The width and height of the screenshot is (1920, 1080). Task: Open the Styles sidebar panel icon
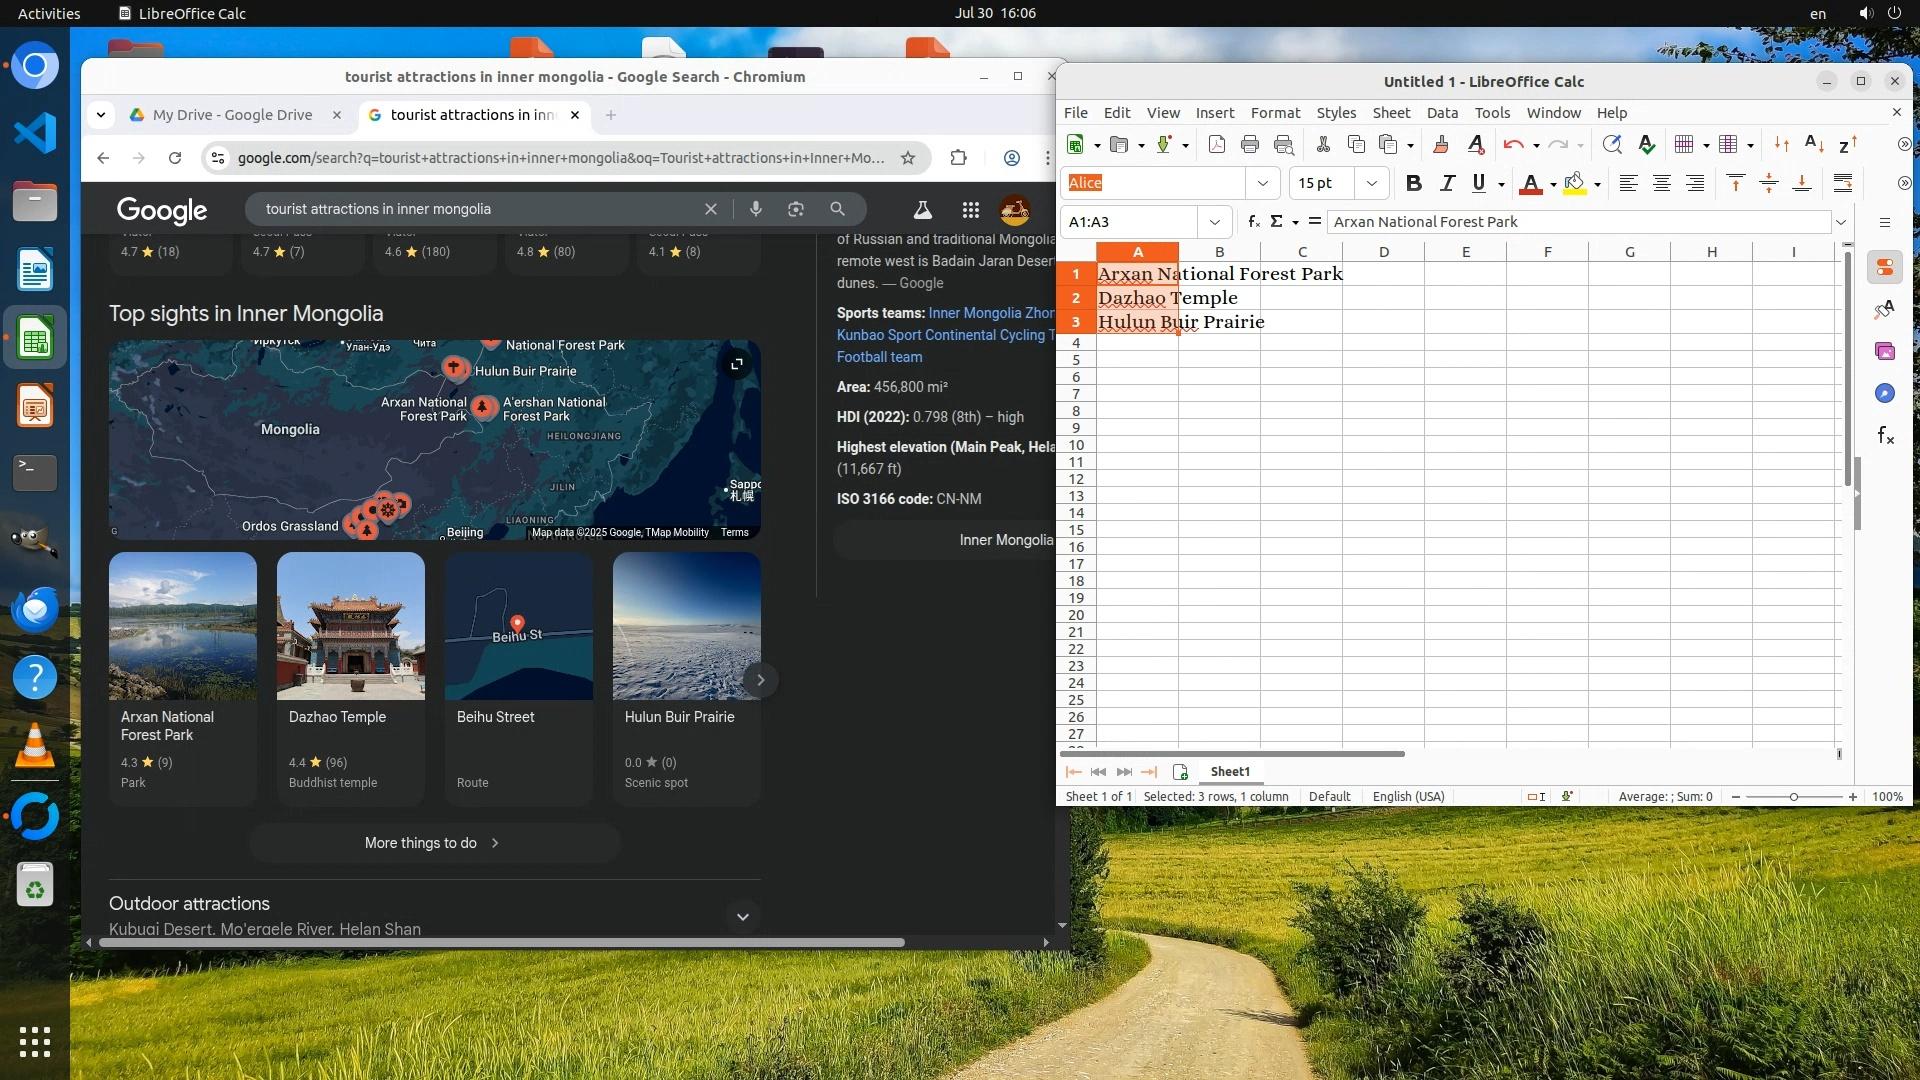pyautogui.click(x=1884, y=309)
